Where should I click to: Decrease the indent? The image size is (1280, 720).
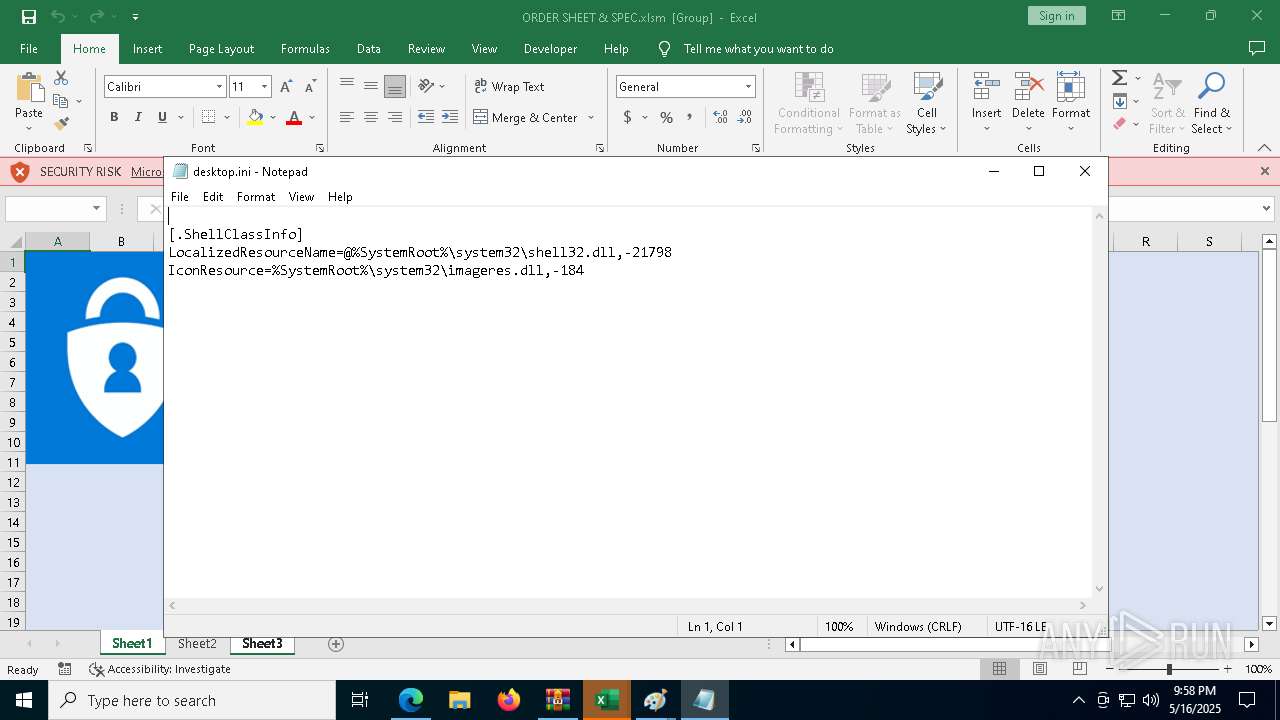coord(426,117)
